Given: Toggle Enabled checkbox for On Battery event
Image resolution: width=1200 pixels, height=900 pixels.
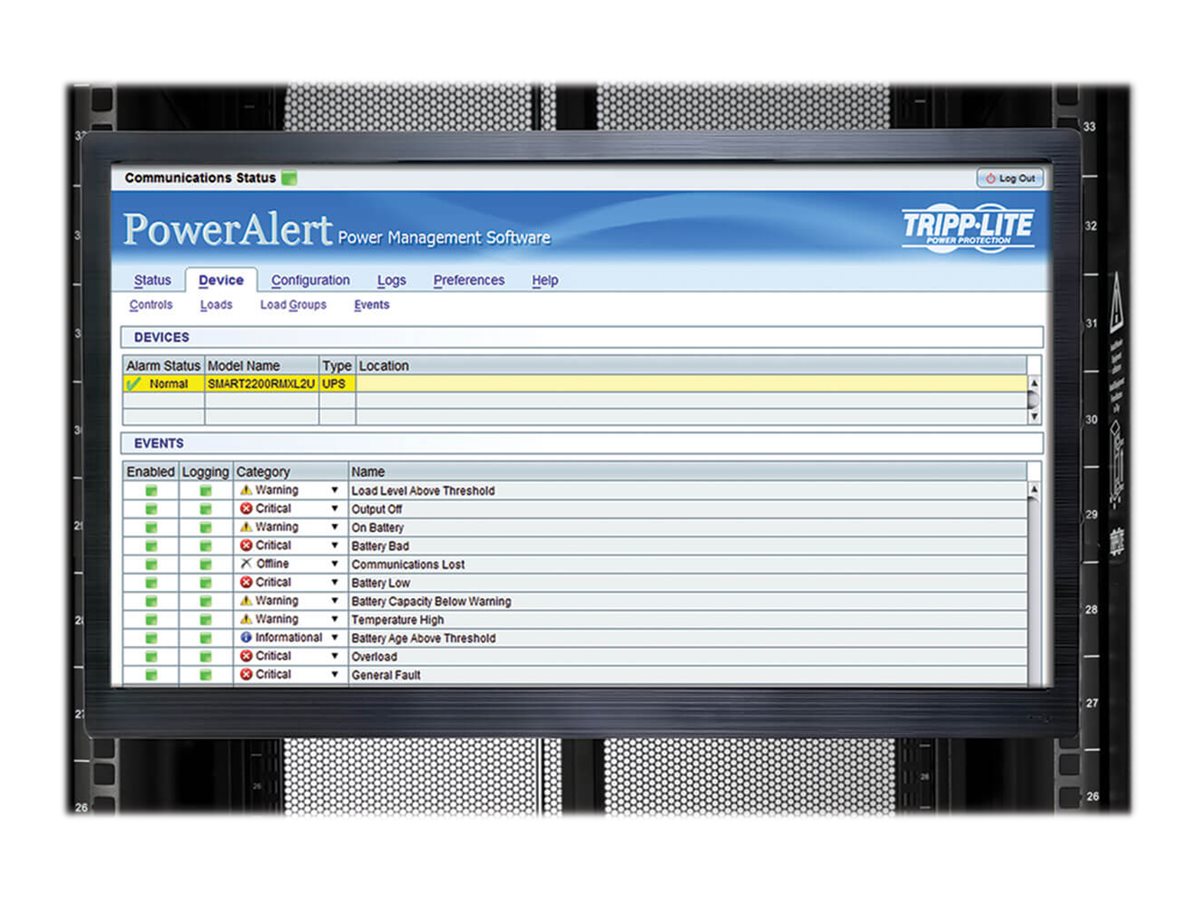Looking at the screenshot, I should pos(151,528).
